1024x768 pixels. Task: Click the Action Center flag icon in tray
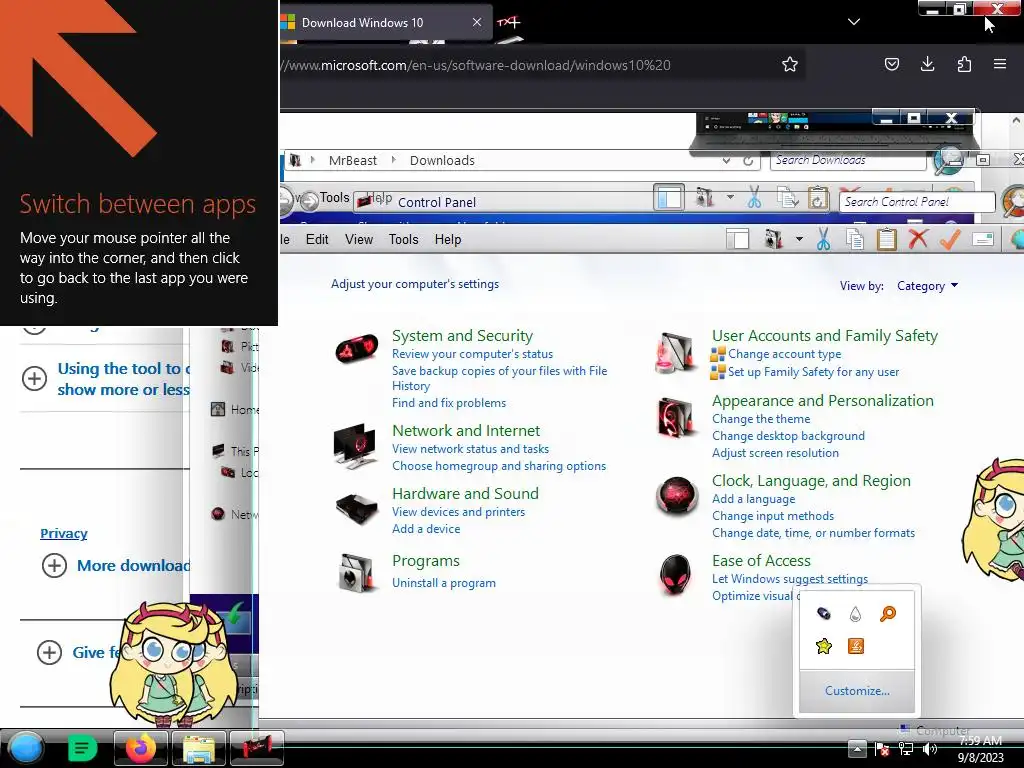pos(882,749)
